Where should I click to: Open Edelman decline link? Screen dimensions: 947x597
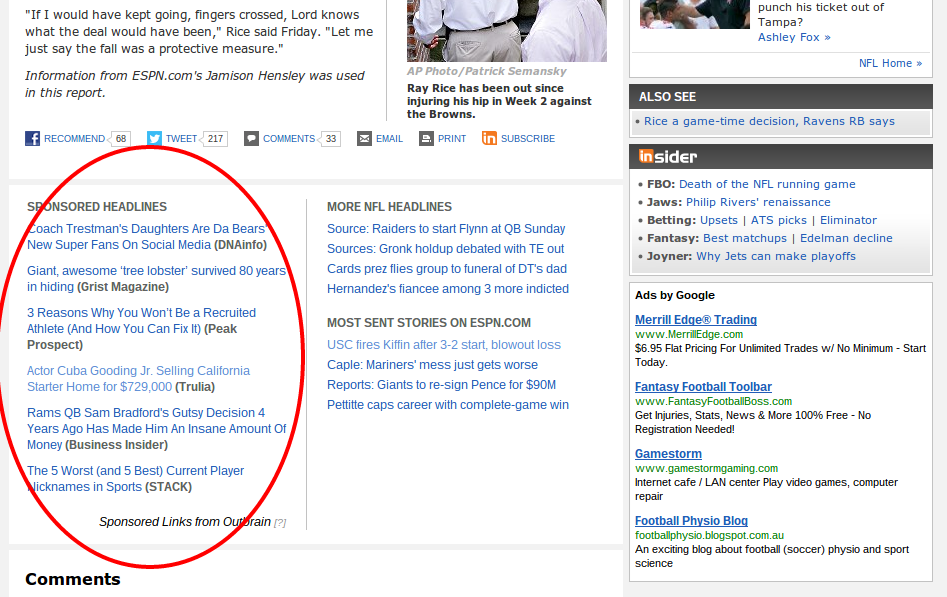[x=846, y=238]
